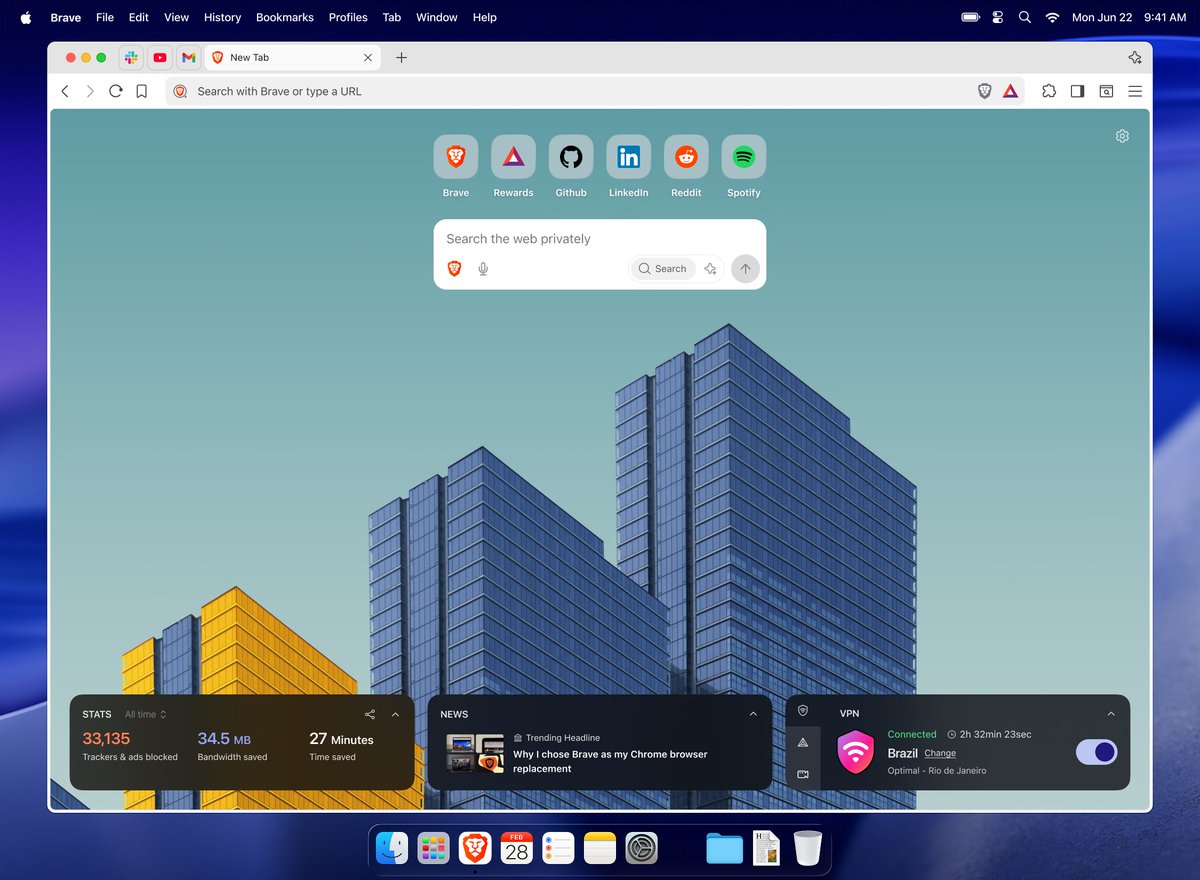Viewport: 1200px width, 880px height.
Task: Open the Window menu
Action: tap(437, 17)
